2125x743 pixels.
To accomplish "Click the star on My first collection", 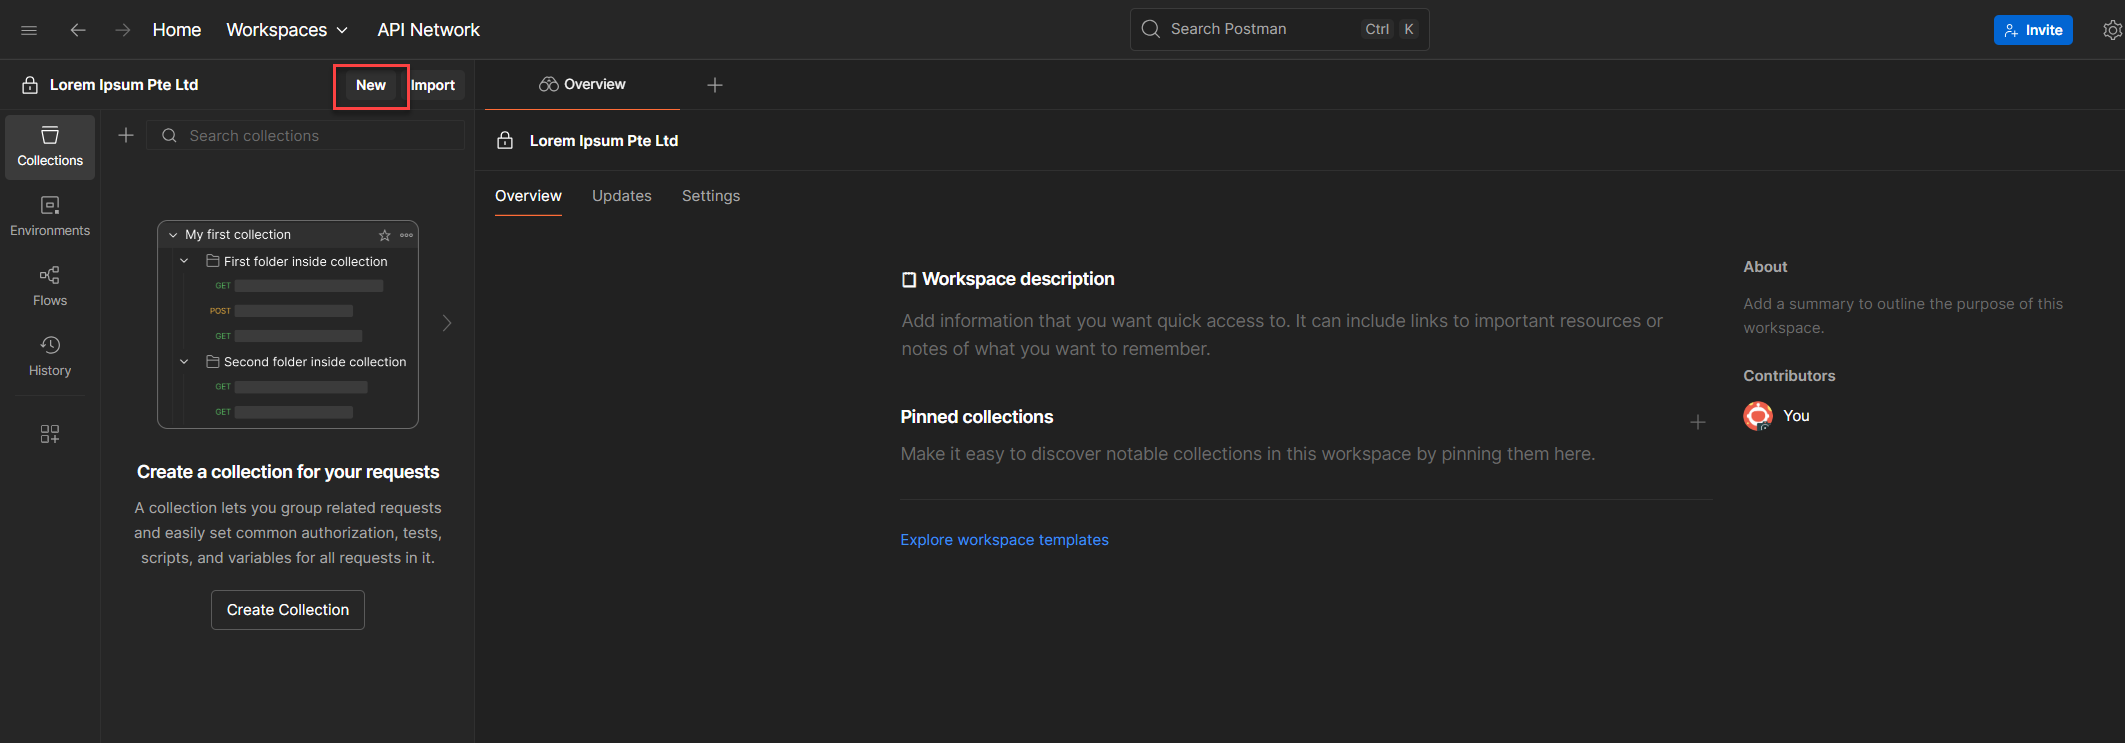I will tap(385, 235).
